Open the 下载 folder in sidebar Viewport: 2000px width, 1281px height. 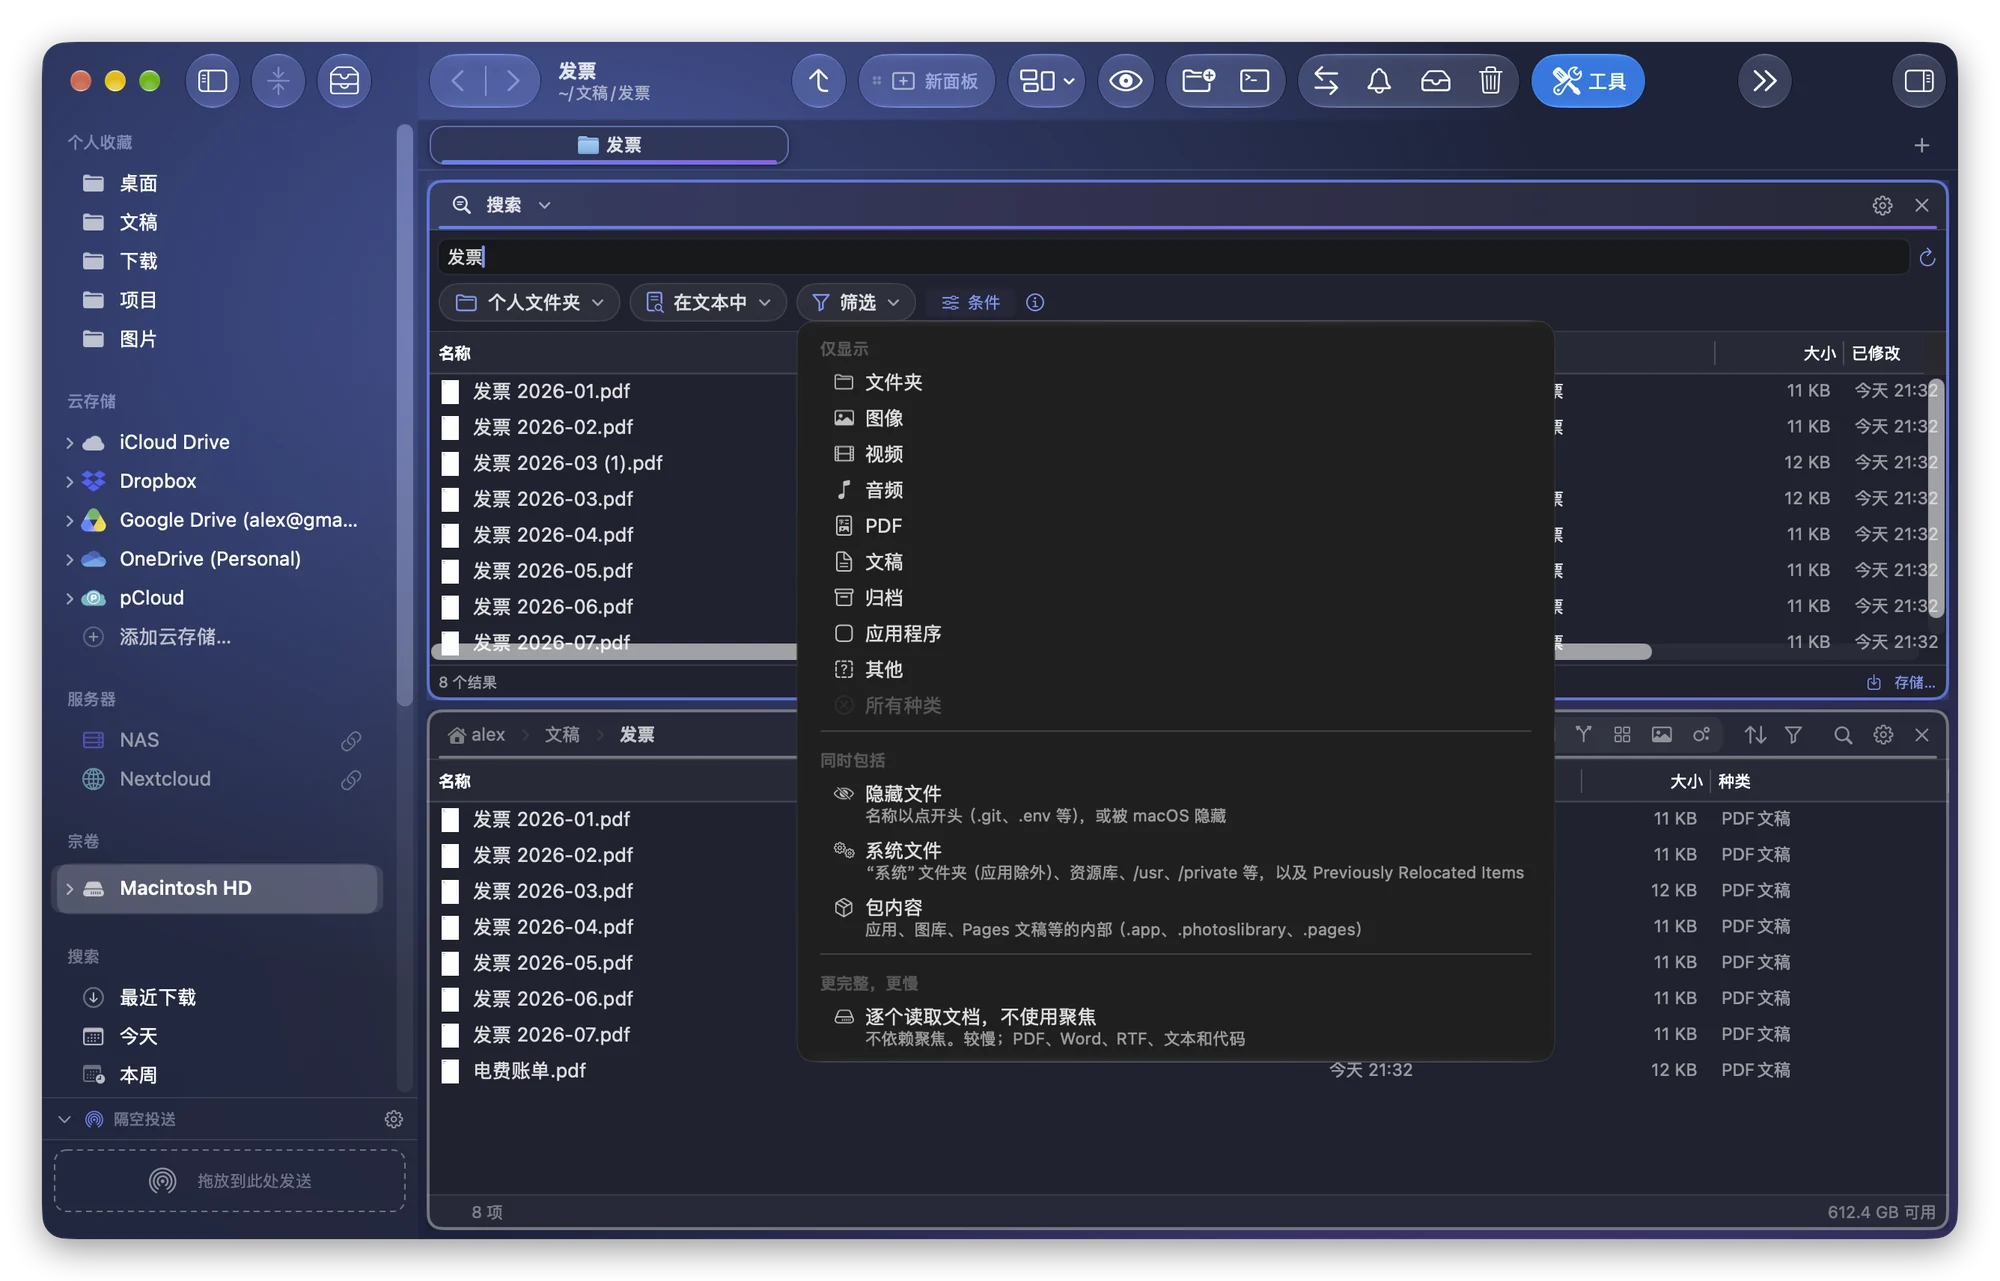click(138, 261)
